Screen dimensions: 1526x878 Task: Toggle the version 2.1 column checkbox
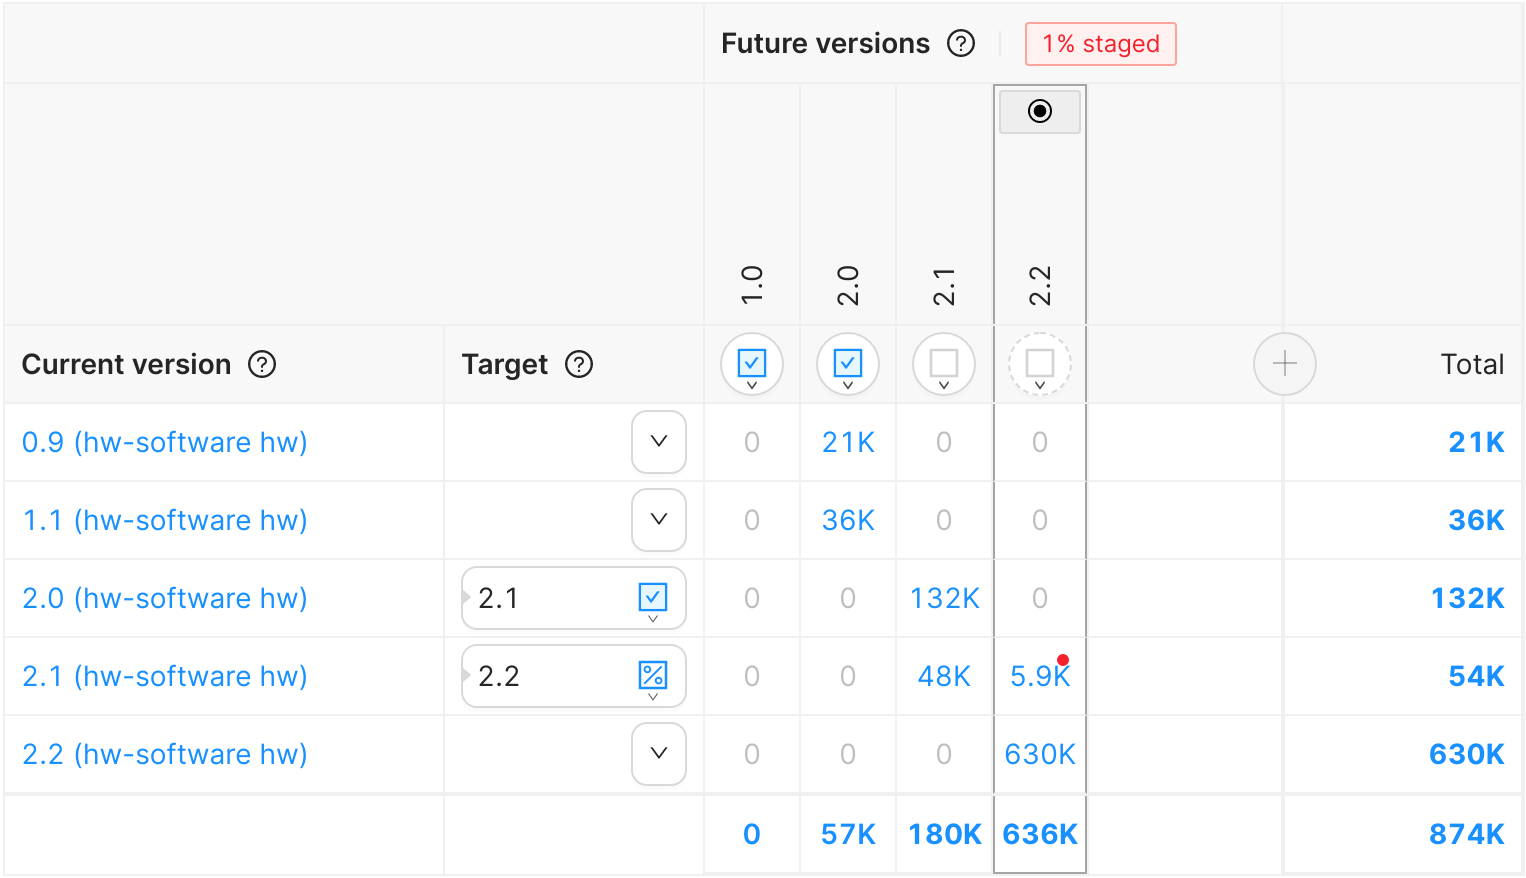coord(944,364)
